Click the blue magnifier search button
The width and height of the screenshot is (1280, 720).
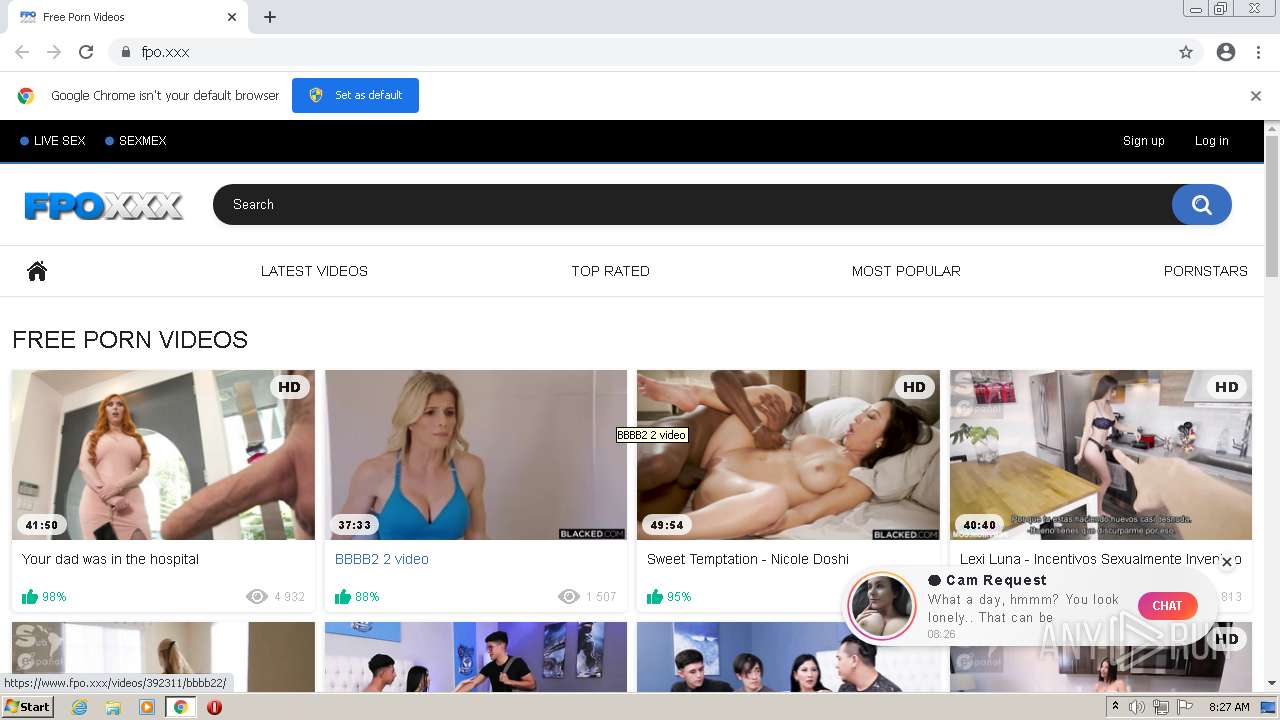pos(1202,205)
